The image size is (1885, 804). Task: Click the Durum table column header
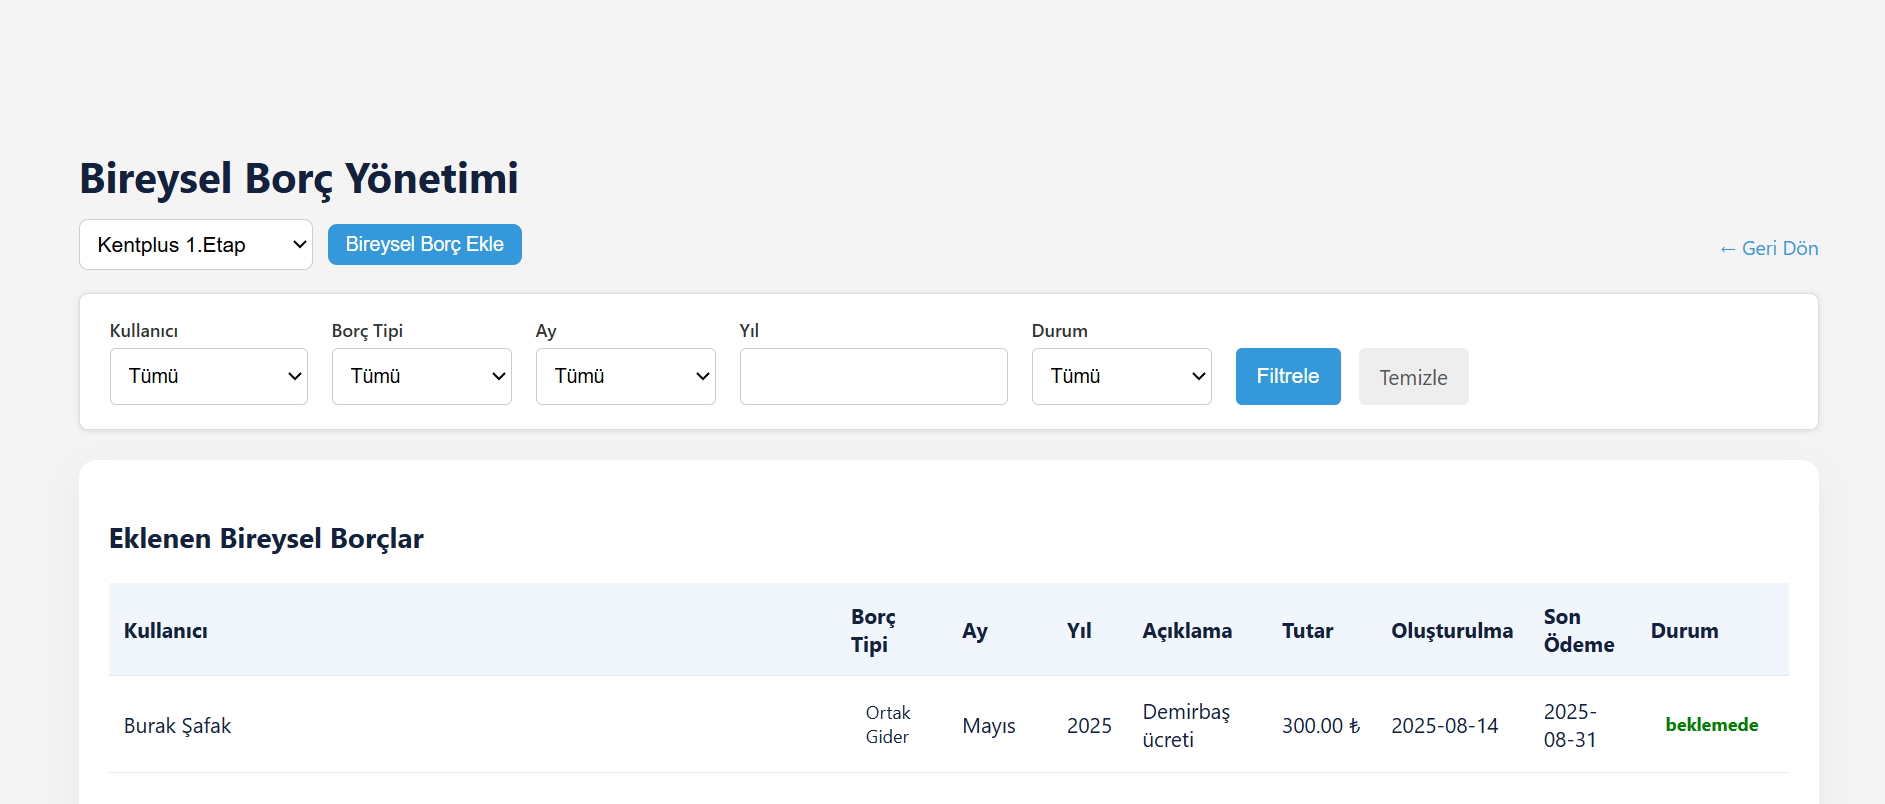point(1684,631)
